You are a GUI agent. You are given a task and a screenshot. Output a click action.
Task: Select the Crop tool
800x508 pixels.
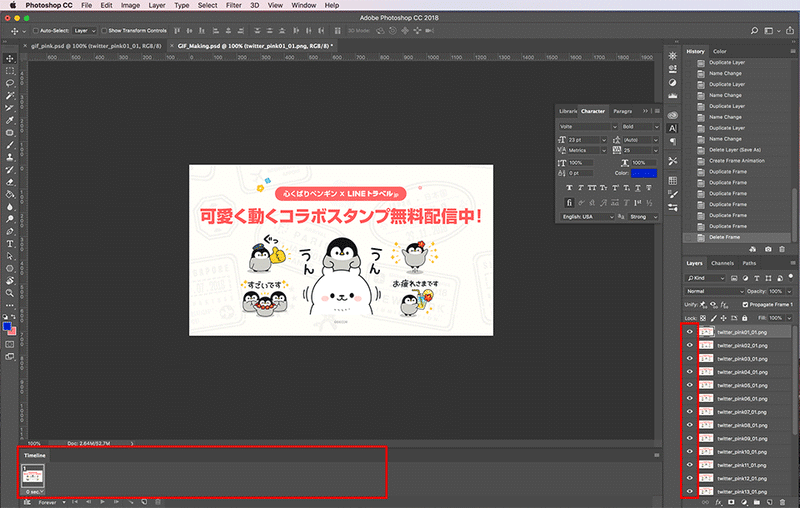tap(10, 108)
